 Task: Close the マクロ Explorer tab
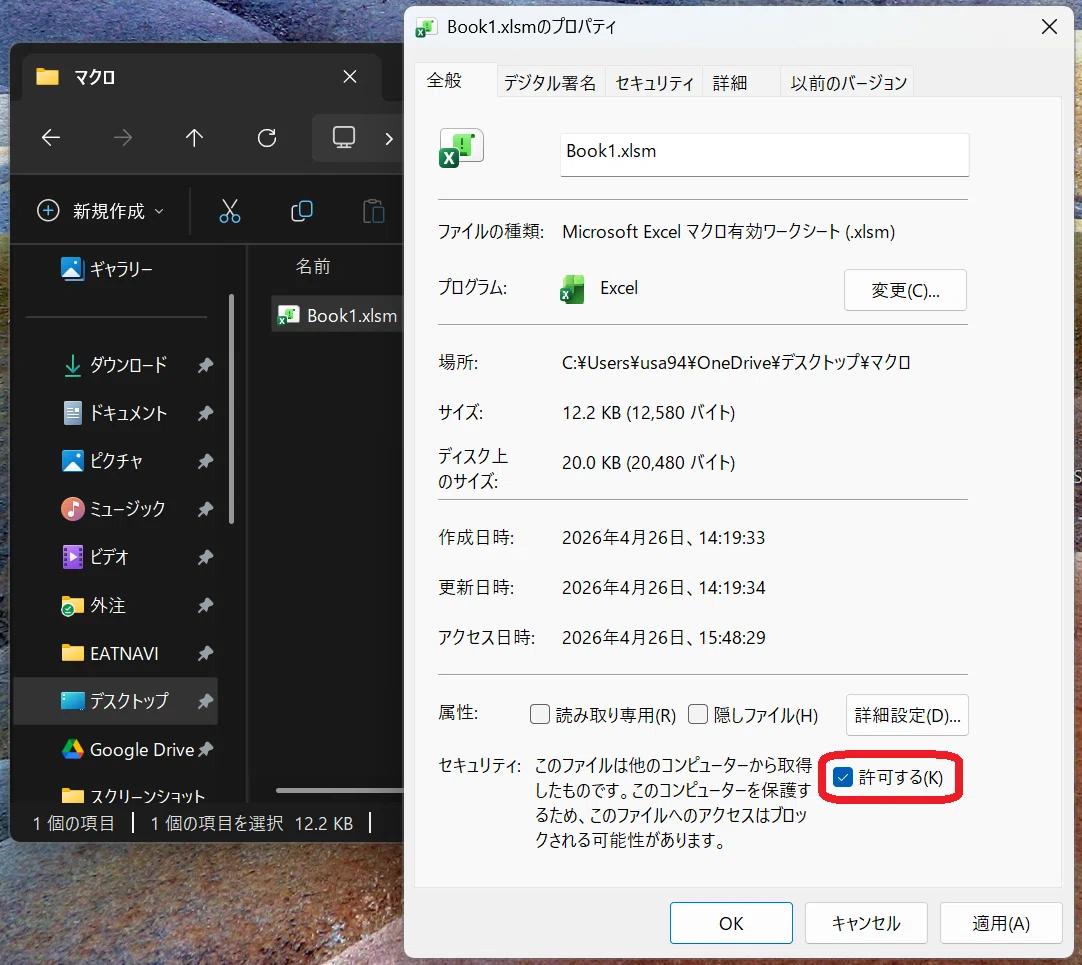pyautogui.click(x=350, y=77)
